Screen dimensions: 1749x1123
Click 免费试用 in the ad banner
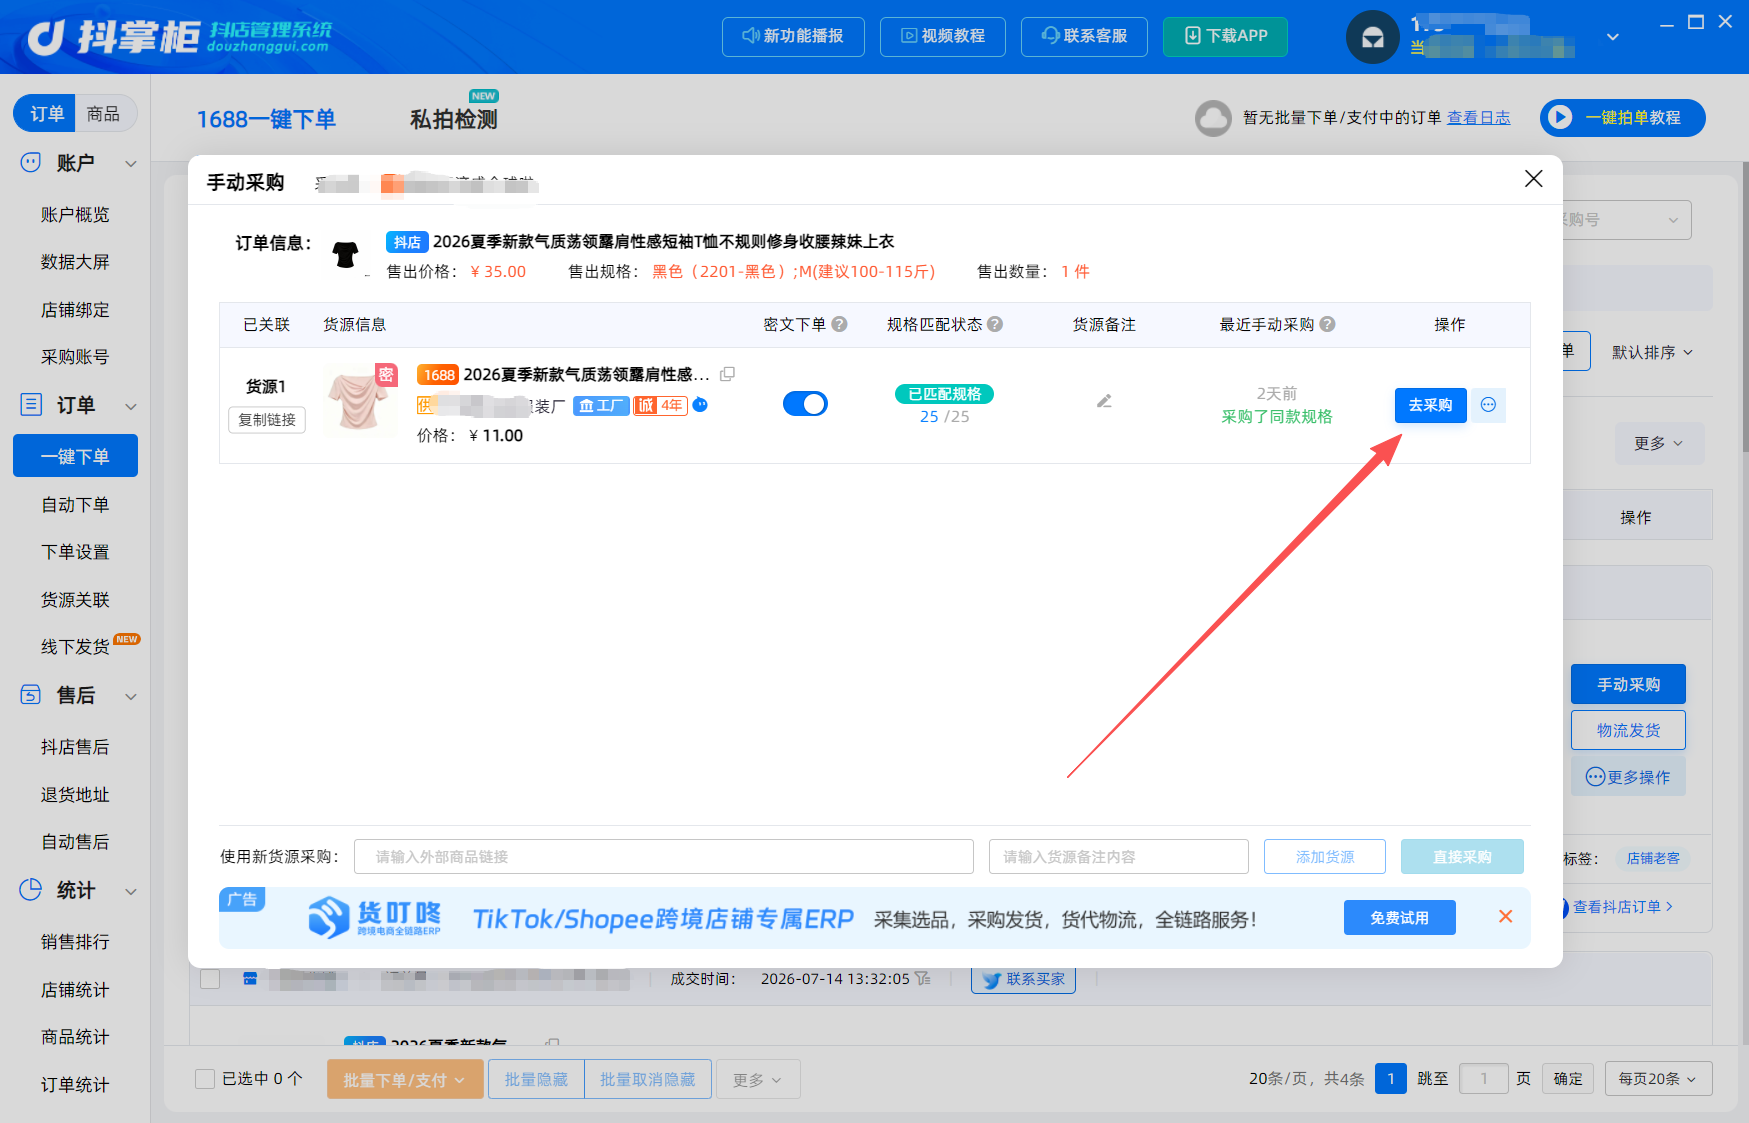(x=1399, y=918)
